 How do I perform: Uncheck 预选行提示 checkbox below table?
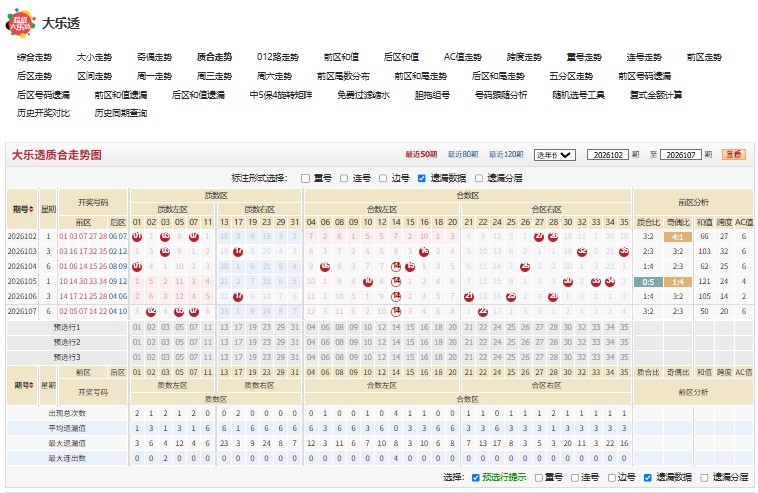point(475,478)
